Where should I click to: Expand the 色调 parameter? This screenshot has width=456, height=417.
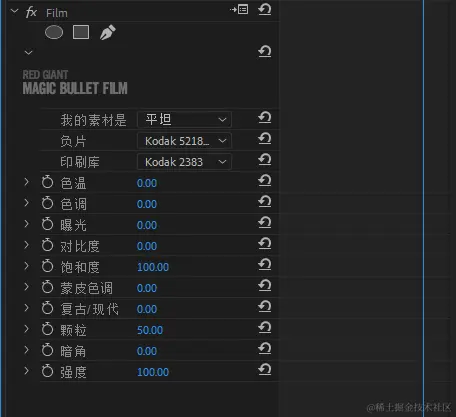click(27, 203)
